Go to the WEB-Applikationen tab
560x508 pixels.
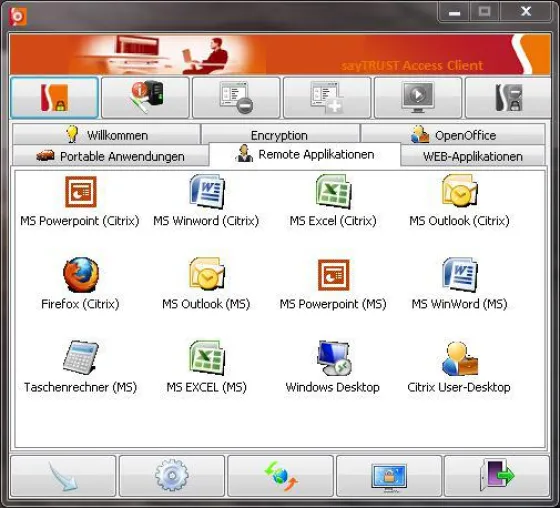[x=472, y=156]
